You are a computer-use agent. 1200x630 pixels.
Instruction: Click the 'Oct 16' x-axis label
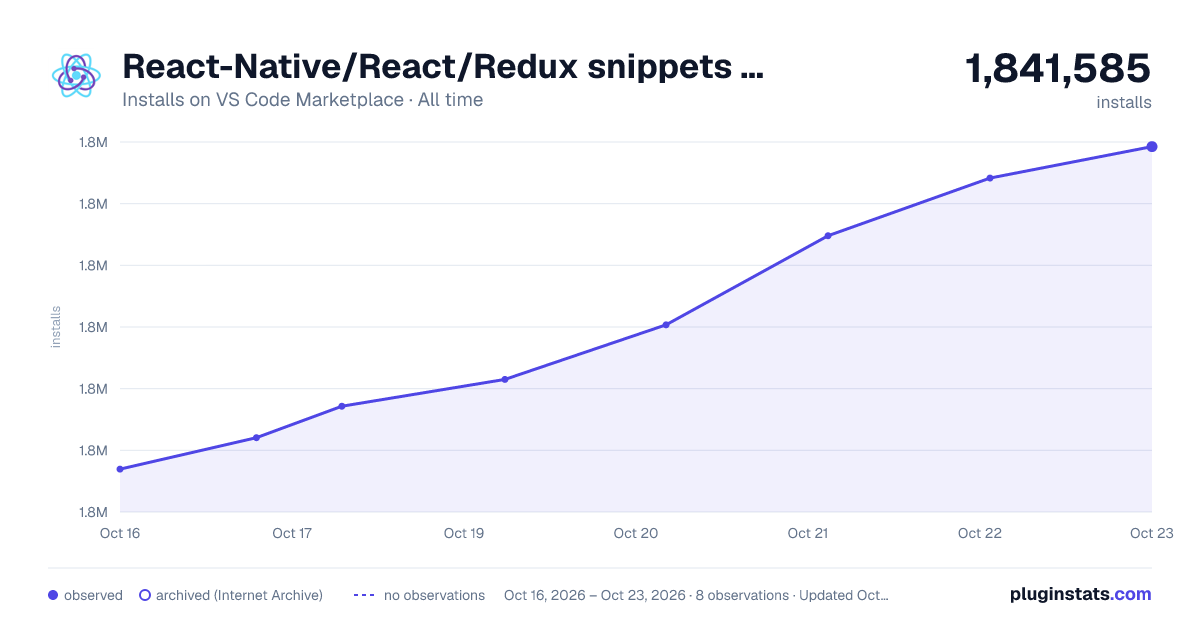[120, 533]
